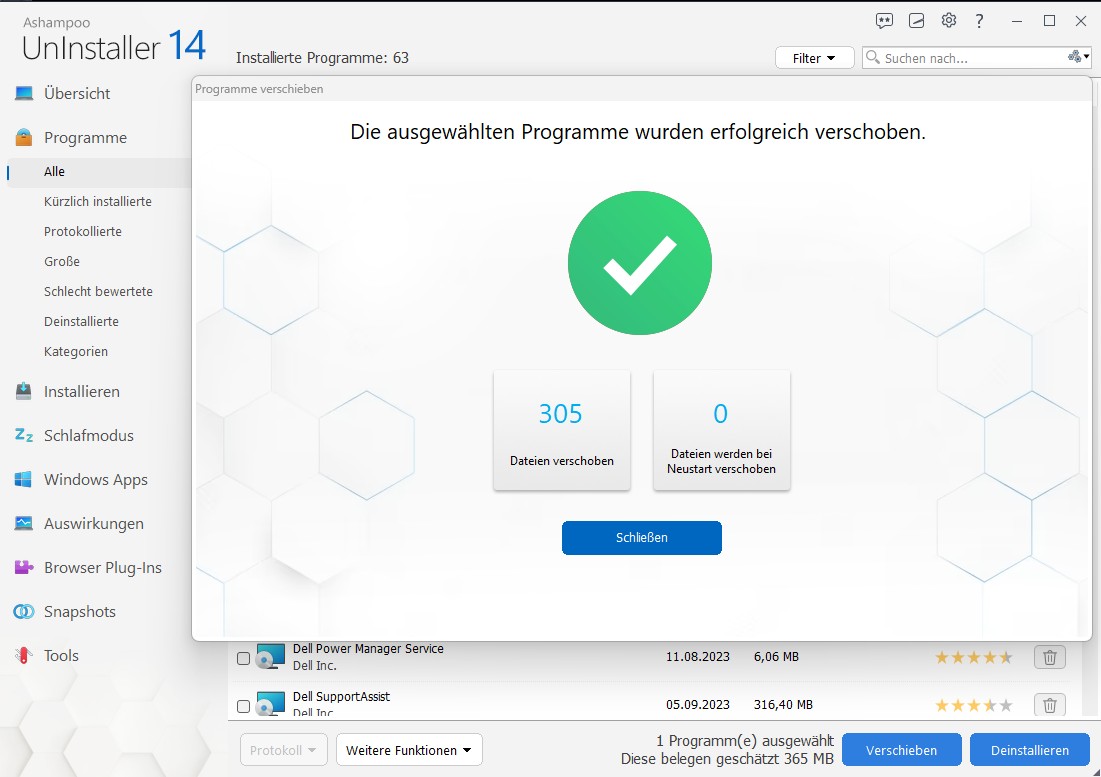This screenshot has width=1101, height=777.
Task: Click the feedback speech bubble icon
Action: point(884,21)
